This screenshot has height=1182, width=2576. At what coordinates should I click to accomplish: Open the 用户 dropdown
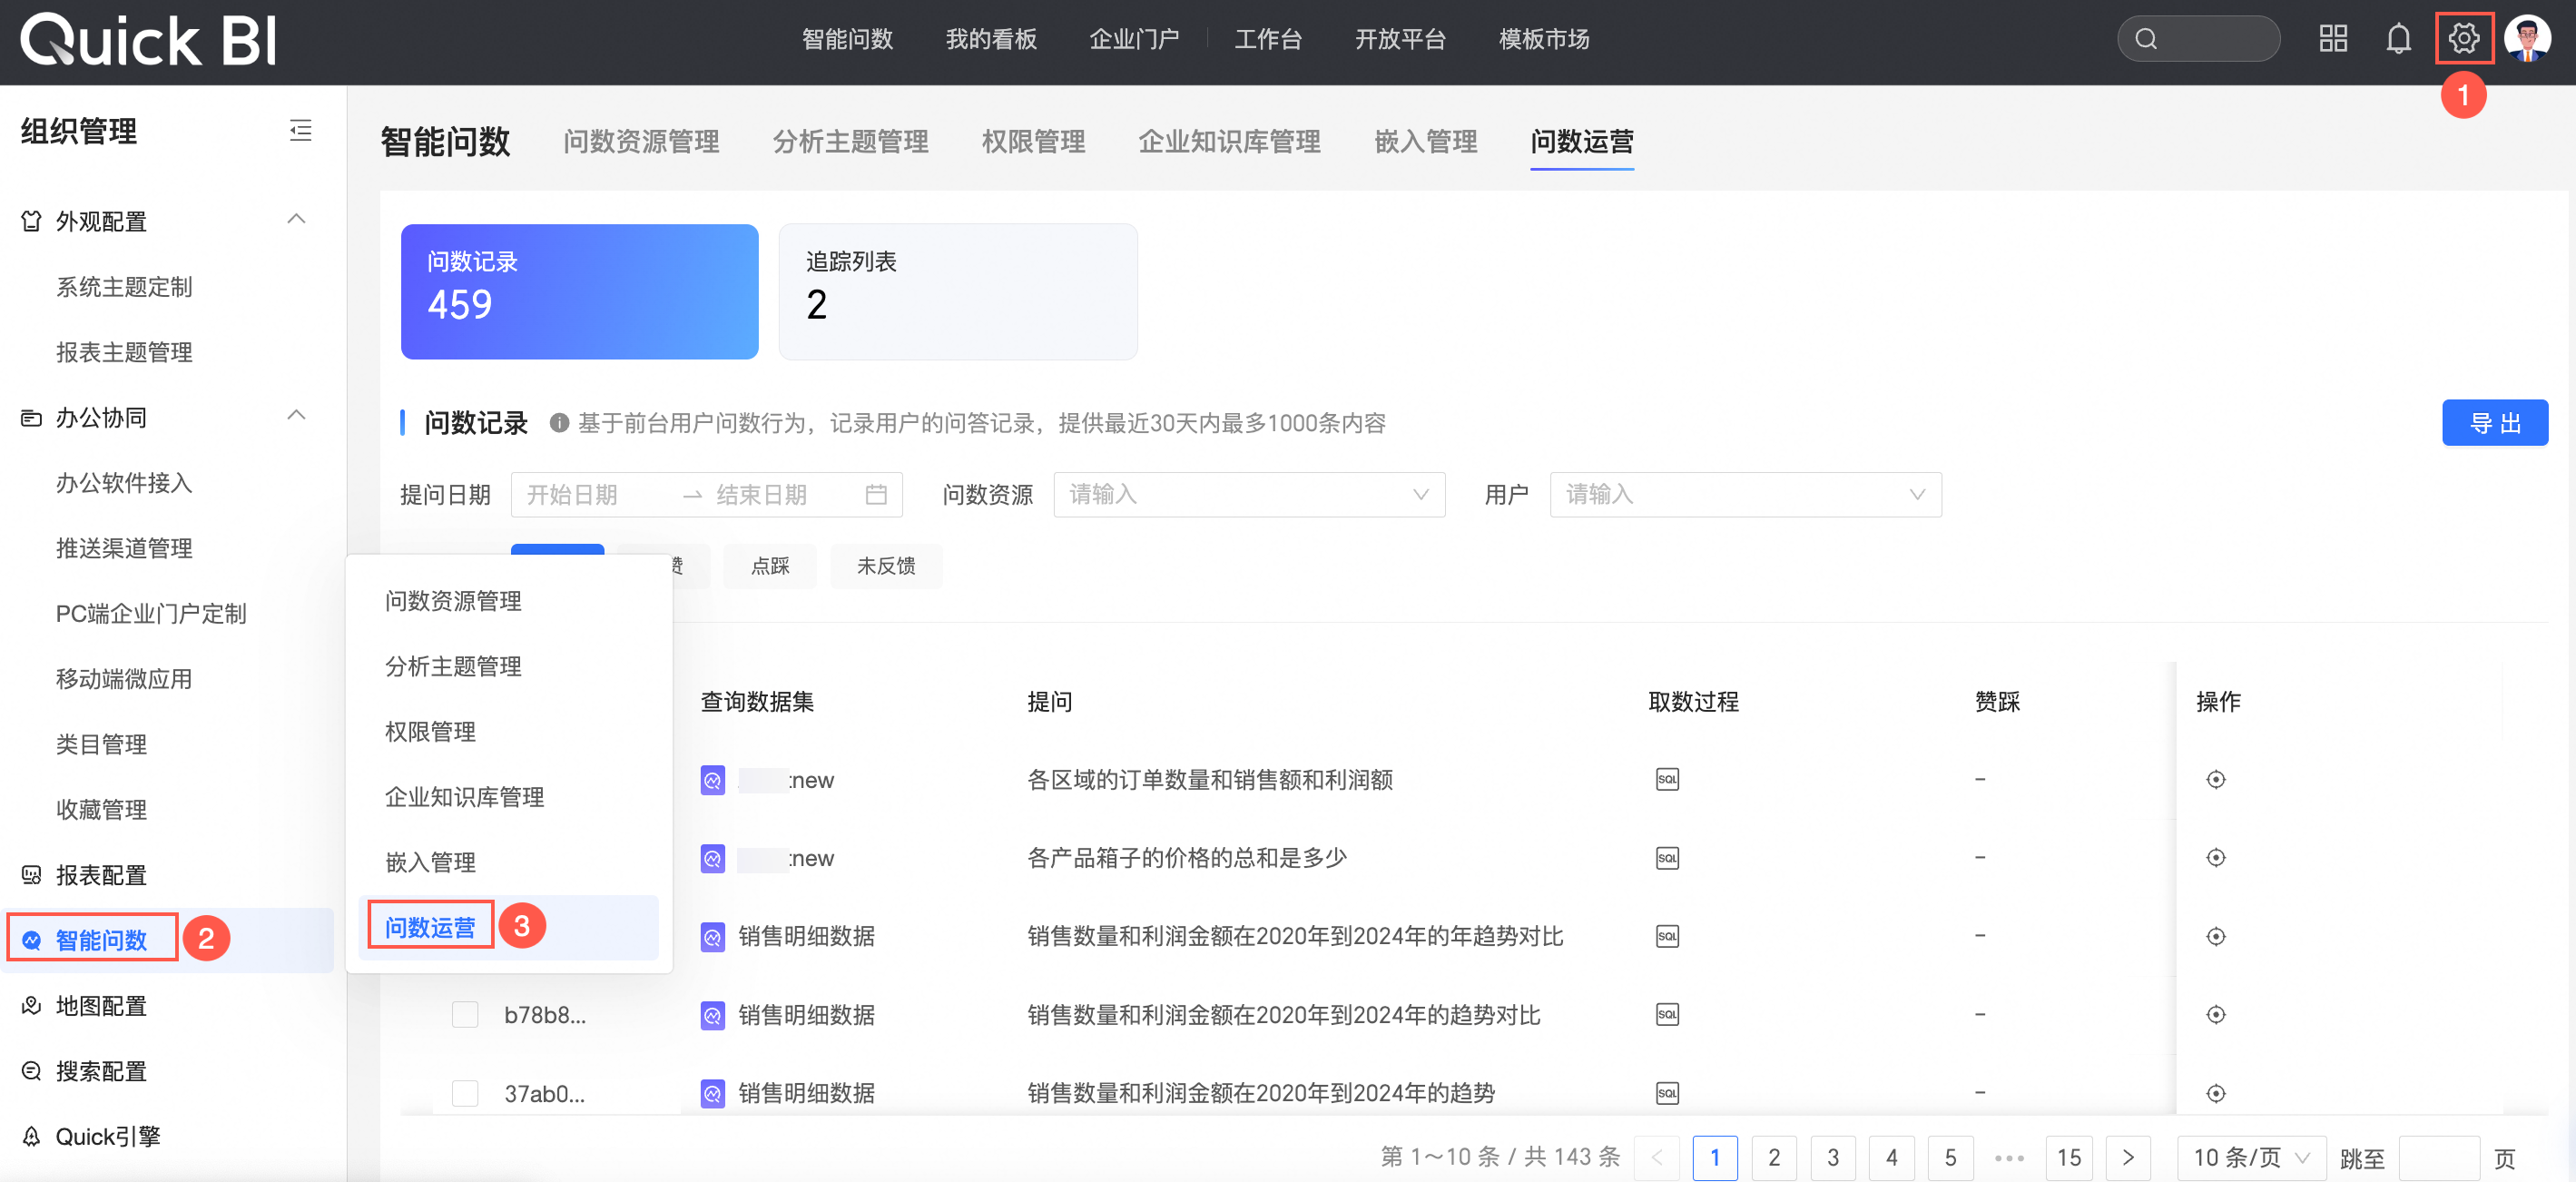[1745, 495]
